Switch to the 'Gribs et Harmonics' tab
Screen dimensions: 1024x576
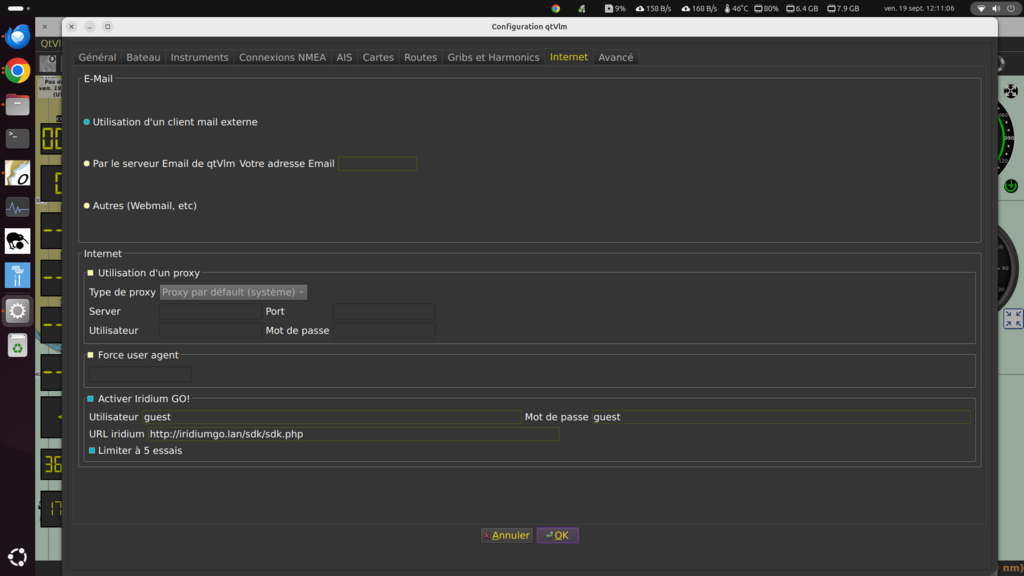(x=493, y=57)
